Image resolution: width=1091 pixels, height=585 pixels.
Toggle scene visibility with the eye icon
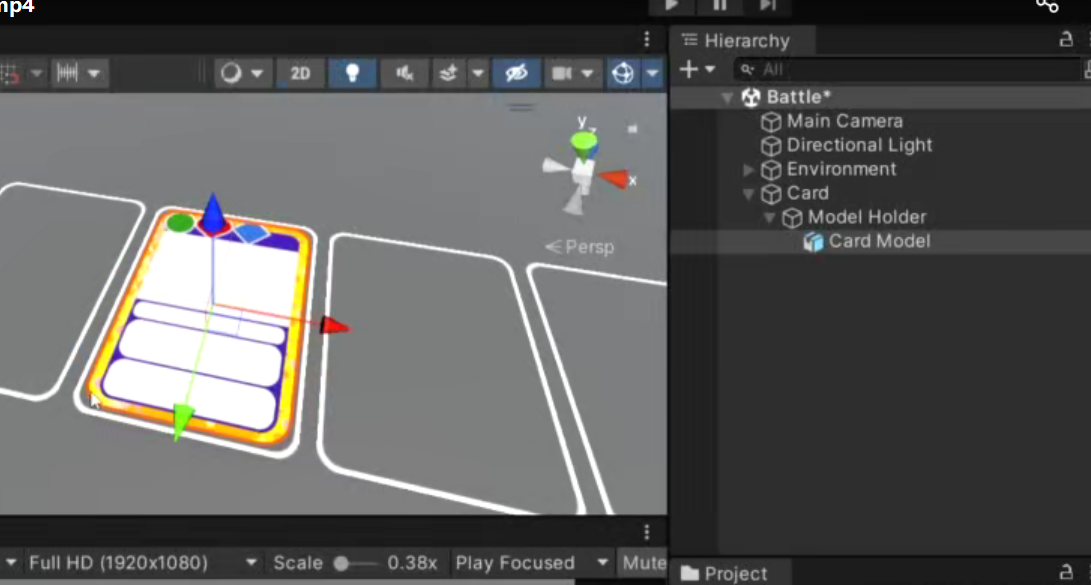click(516, 72)
